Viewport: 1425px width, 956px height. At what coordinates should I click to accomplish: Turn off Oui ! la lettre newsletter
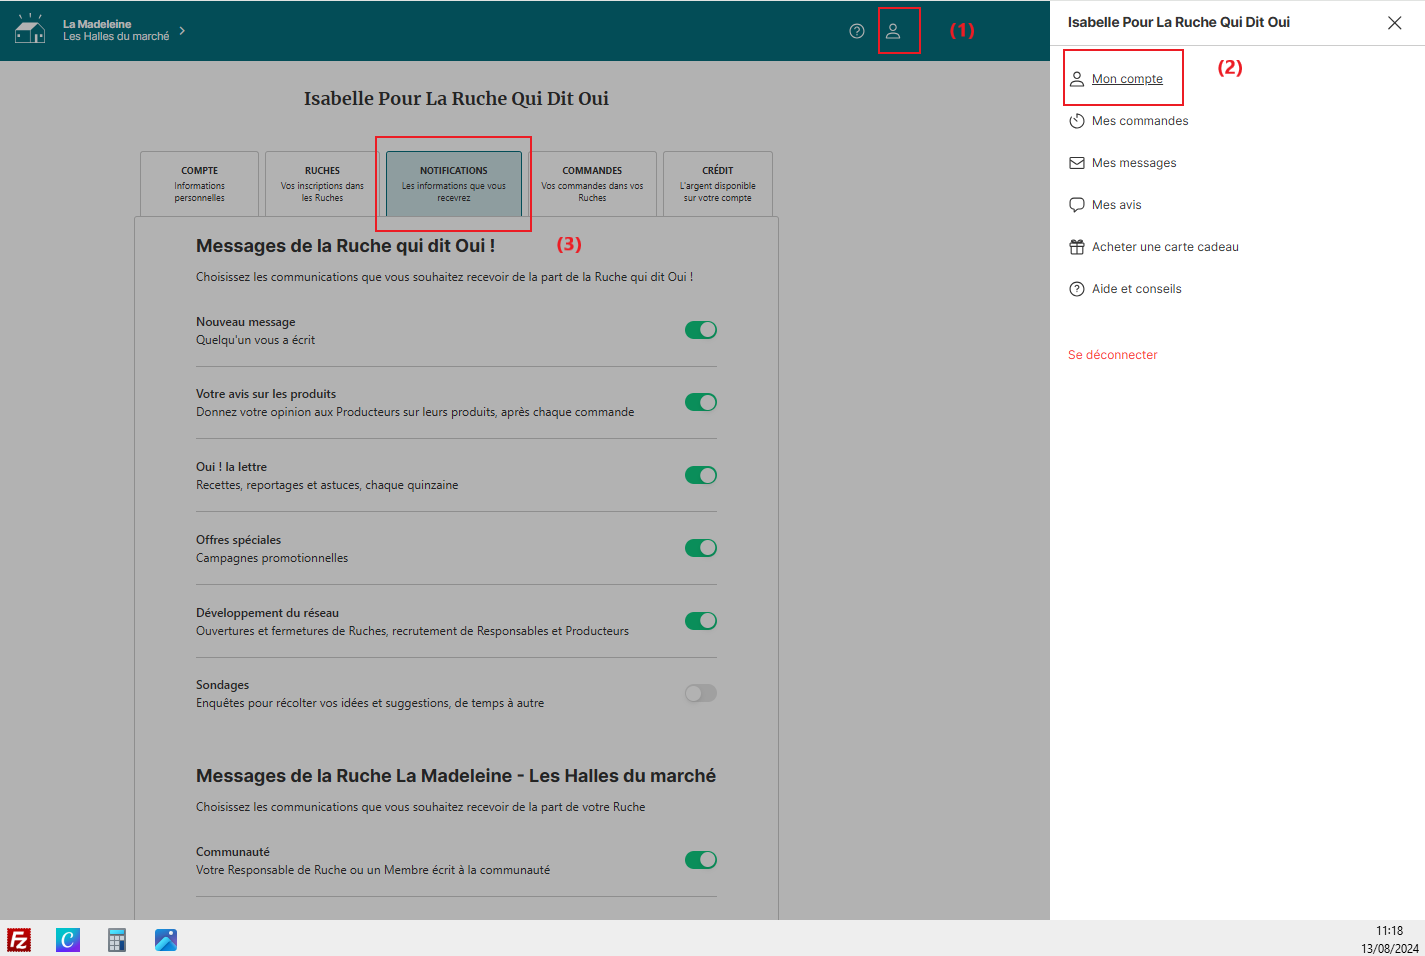(x=701, y=475)
